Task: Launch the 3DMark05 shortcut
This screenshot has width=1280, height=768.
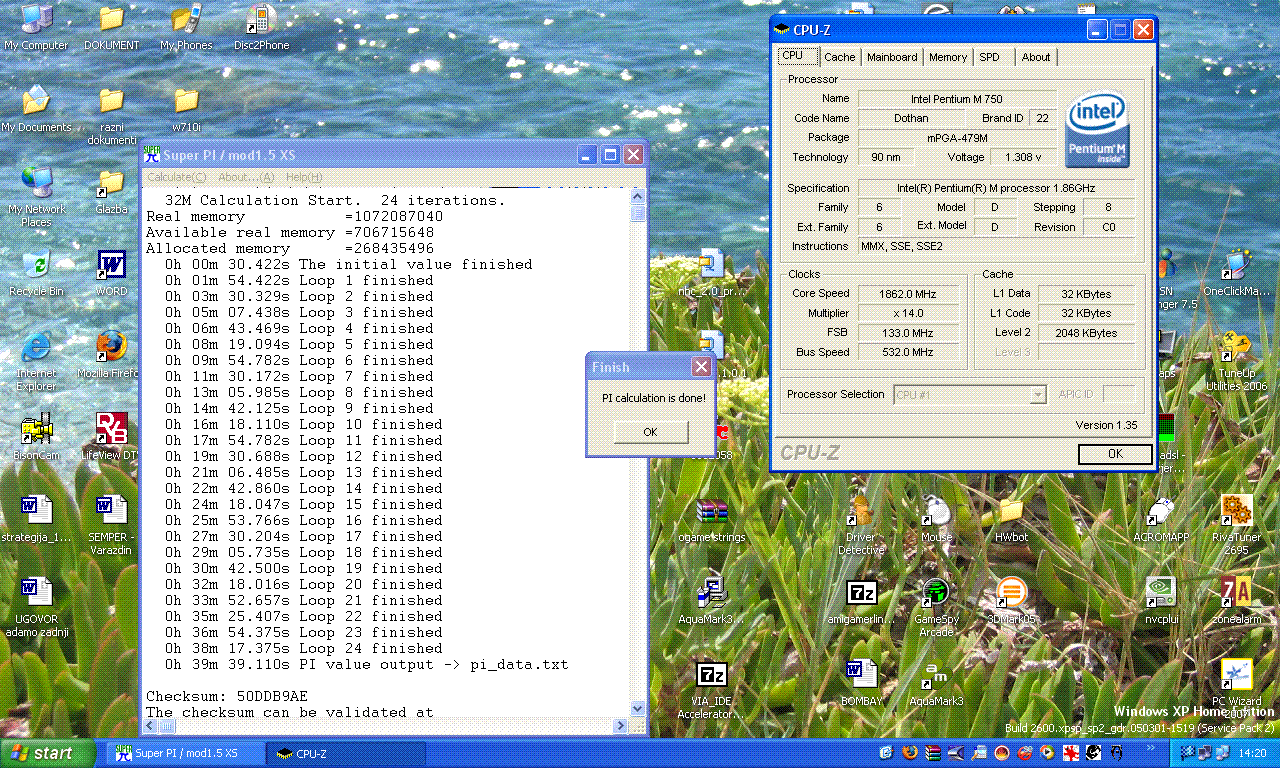Action: pyautogui.click(x=1011, y=600)
